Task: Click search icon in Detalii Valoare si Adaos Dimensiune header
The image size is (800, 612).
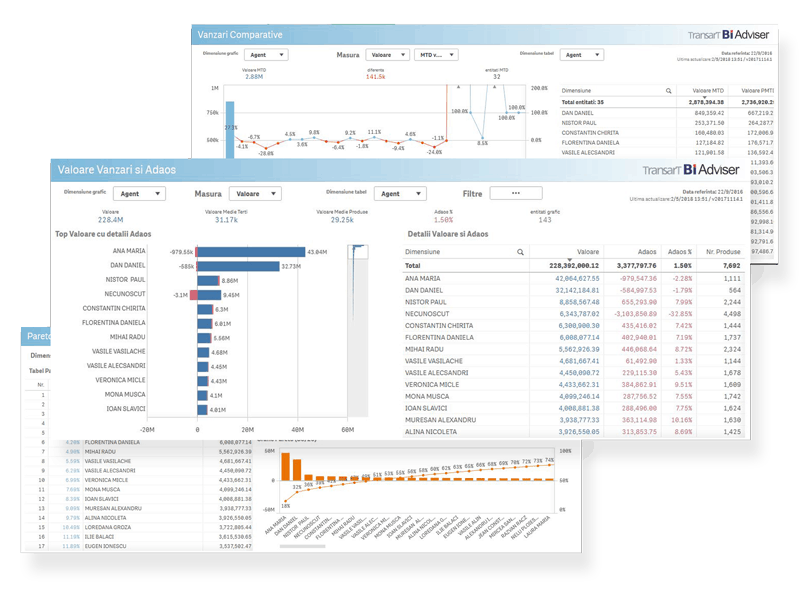Action: 520,253
